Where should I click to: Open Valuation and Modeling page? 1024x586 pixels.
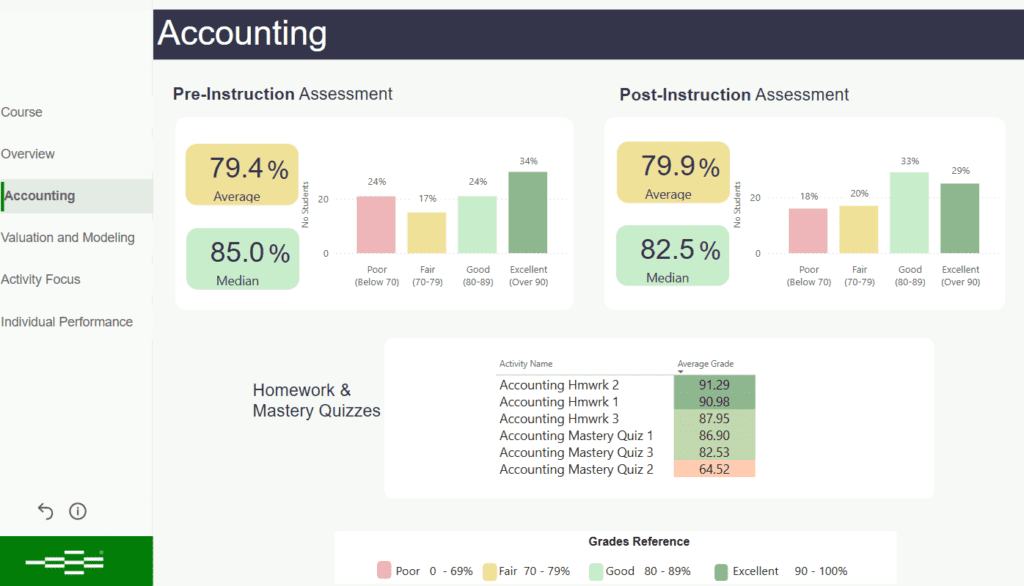pos(68,238)
